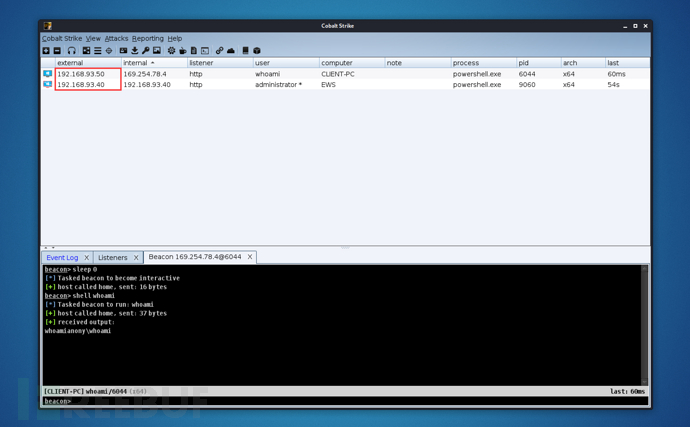Open the Reporting menu
Viewport: 690px width, 427px height.
147,38
